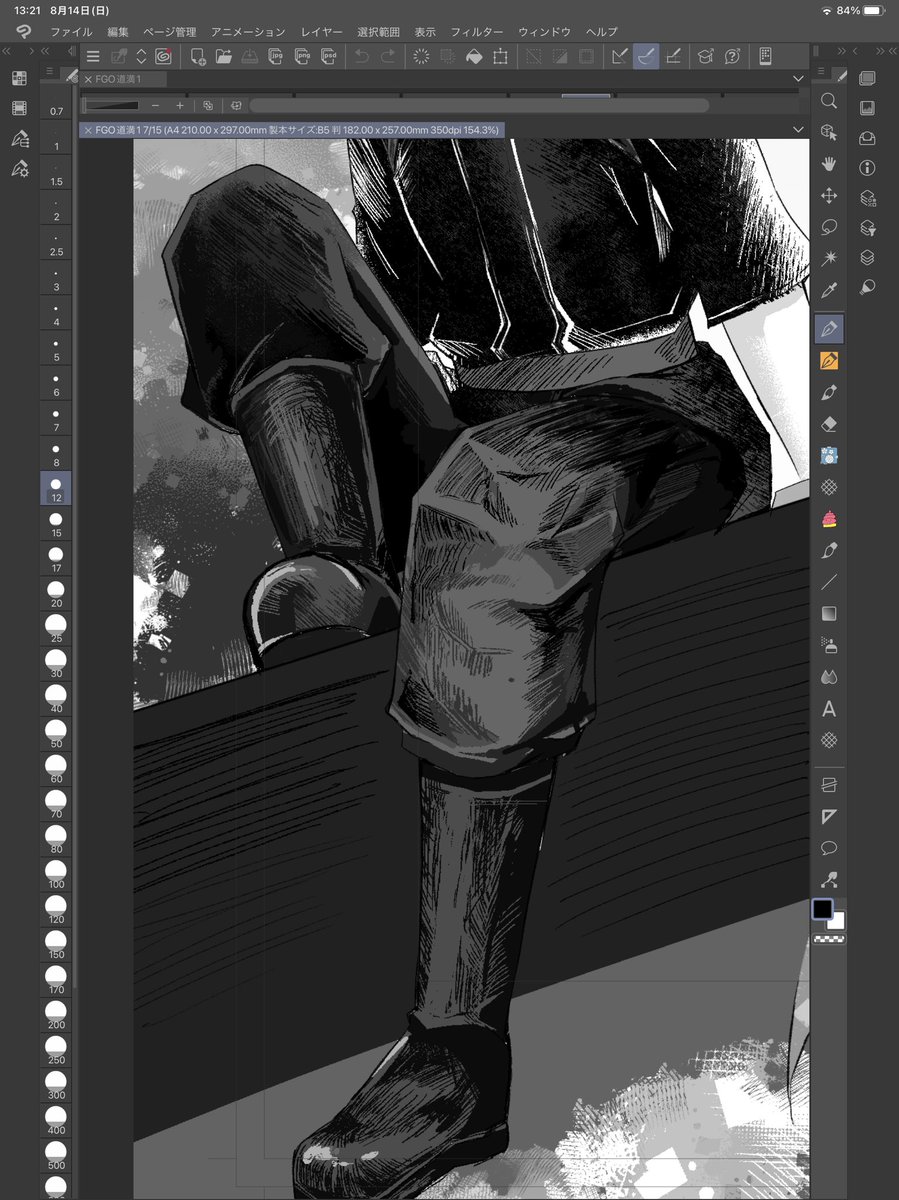Open the 選択範囲 menu
The image size is (899, 1200).
(x=380, y=32)
